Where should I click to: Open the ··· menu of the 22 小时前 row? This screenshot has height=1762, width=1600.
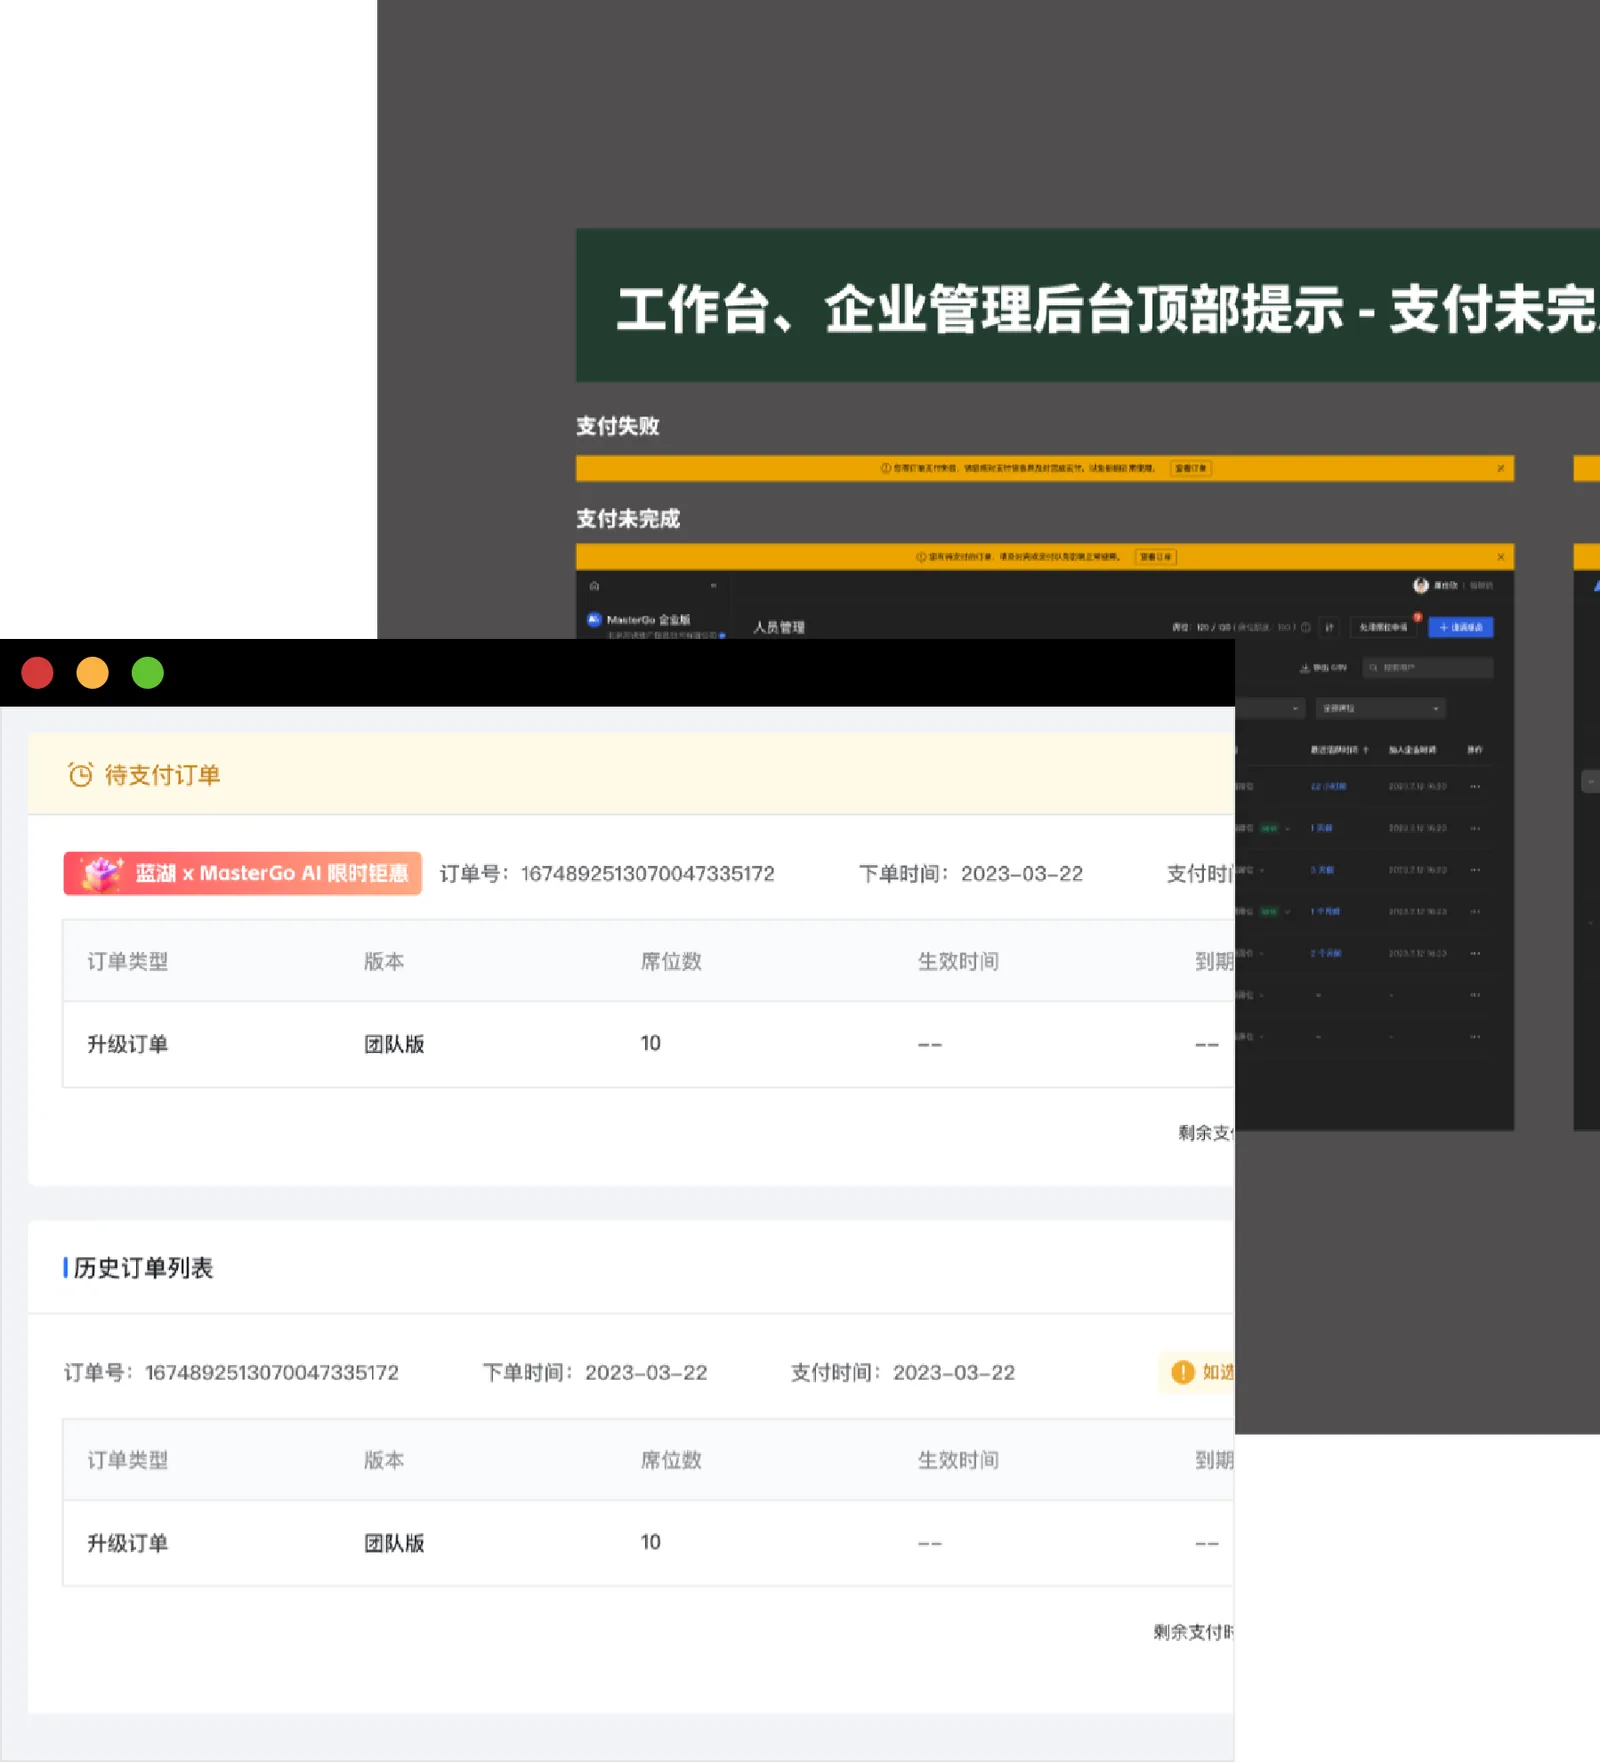click(x=1475, y=786)
